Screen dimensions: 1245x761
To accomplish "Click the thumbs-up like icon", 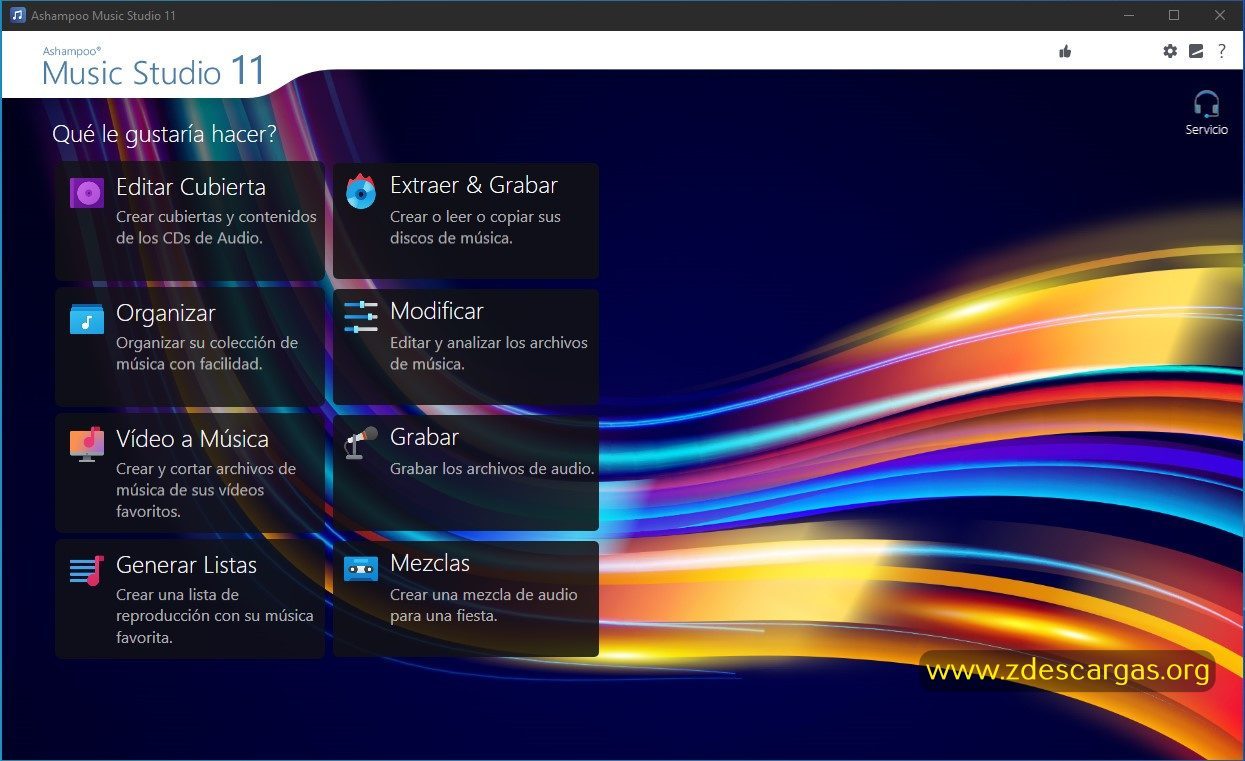I will point(1065,51).
